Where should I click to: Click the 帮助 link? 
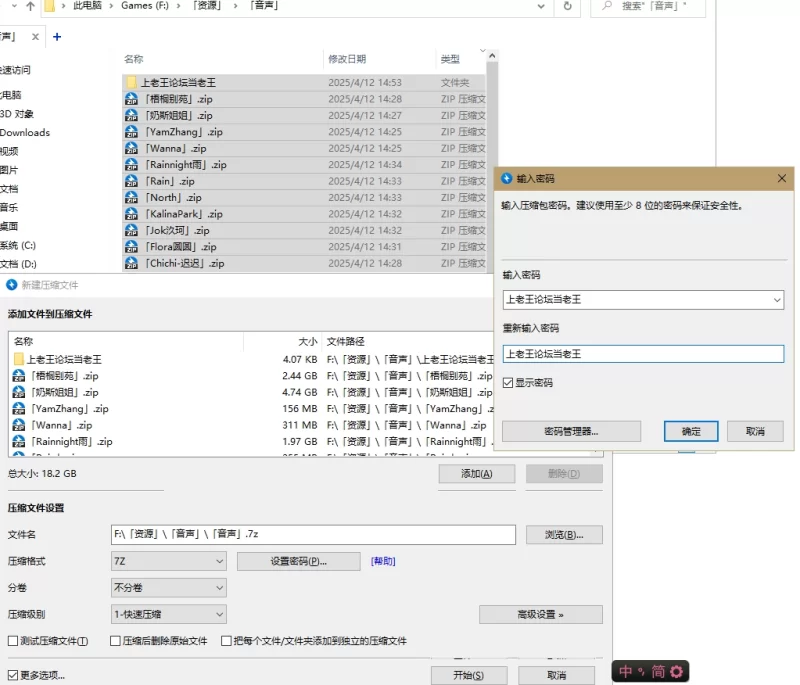(383, 562)
